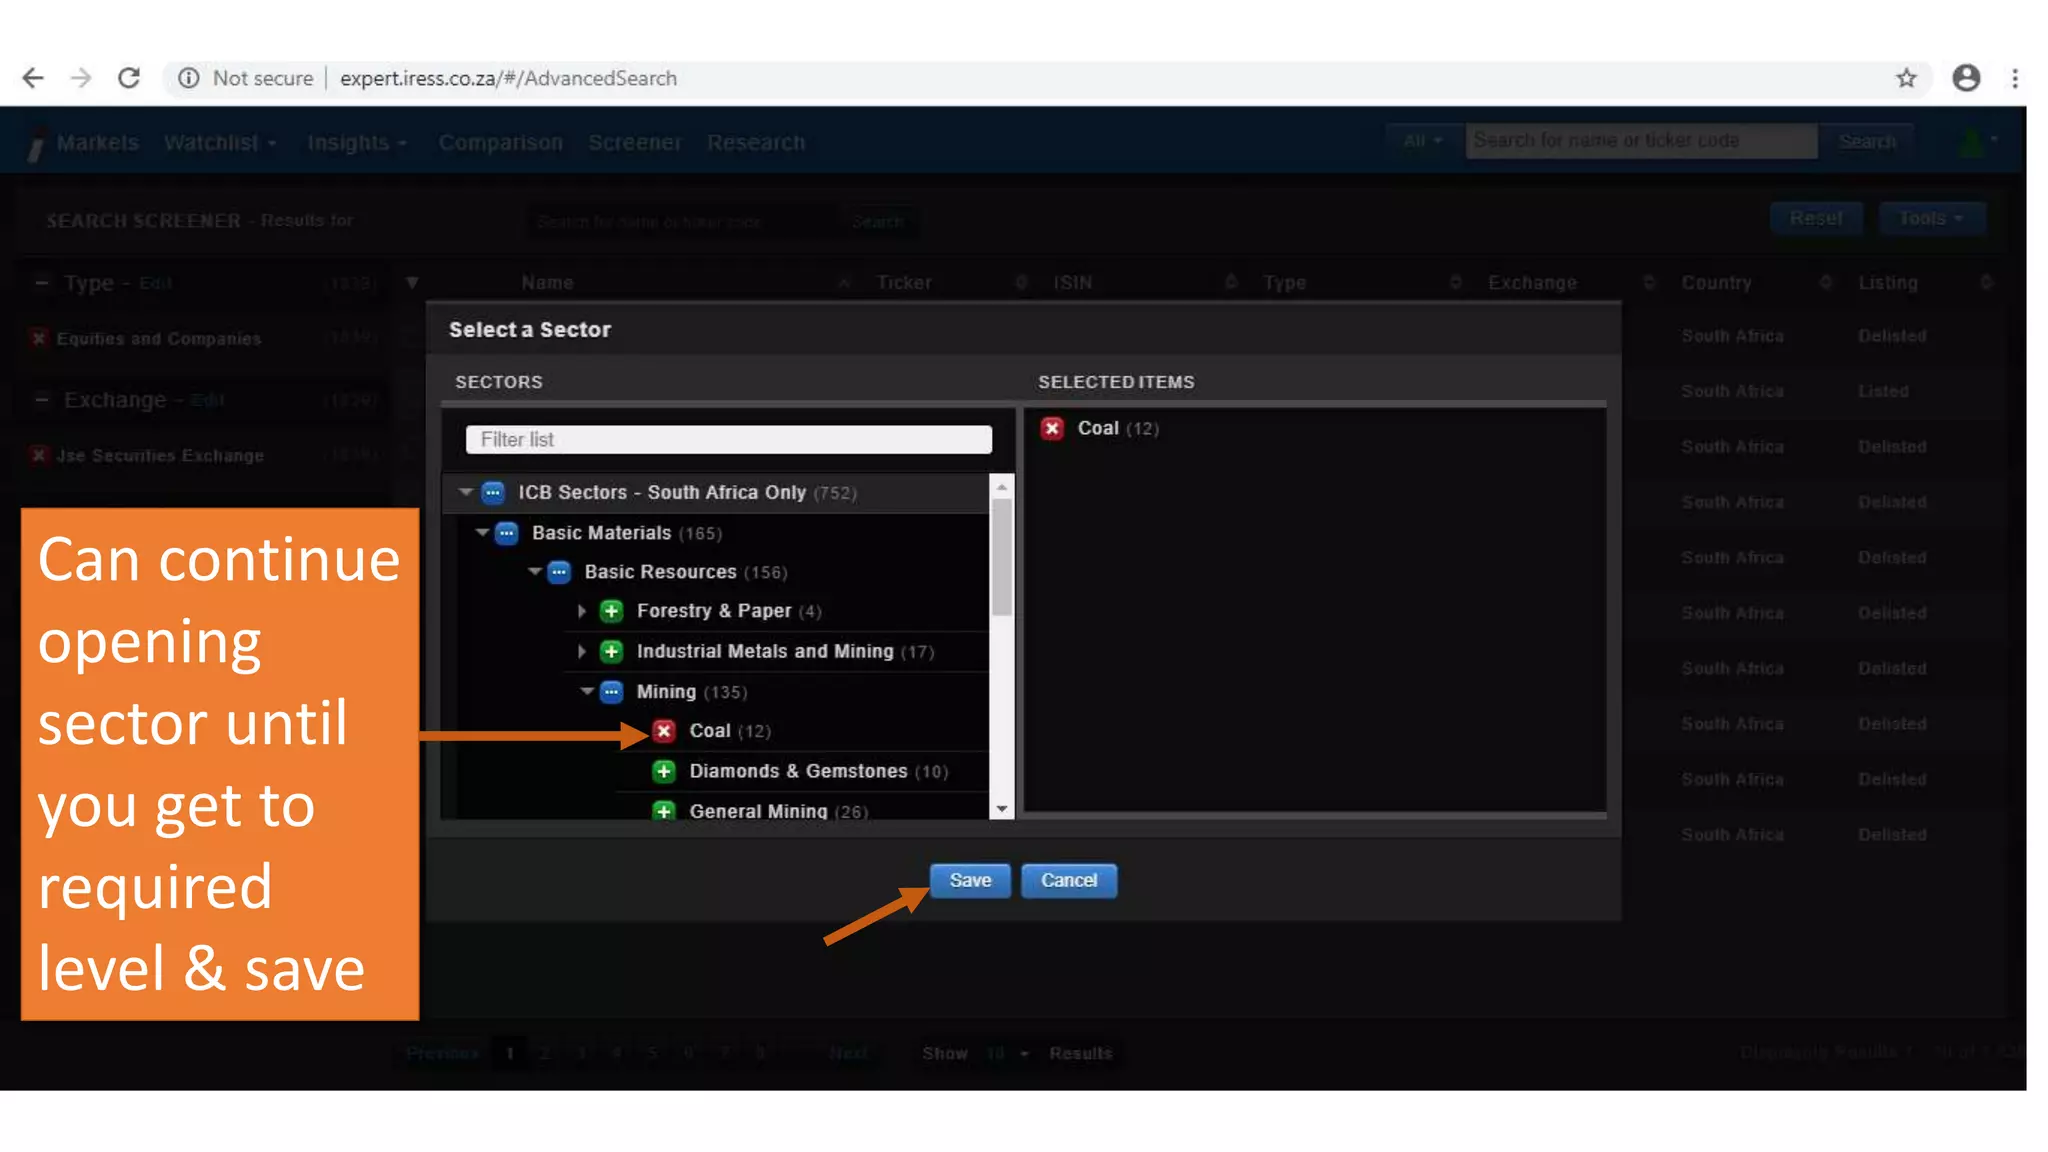The width and height of the screenshot is (2048, 1152).
Task: Open the Tools dropdown
Action: [x=1931, y=218]
